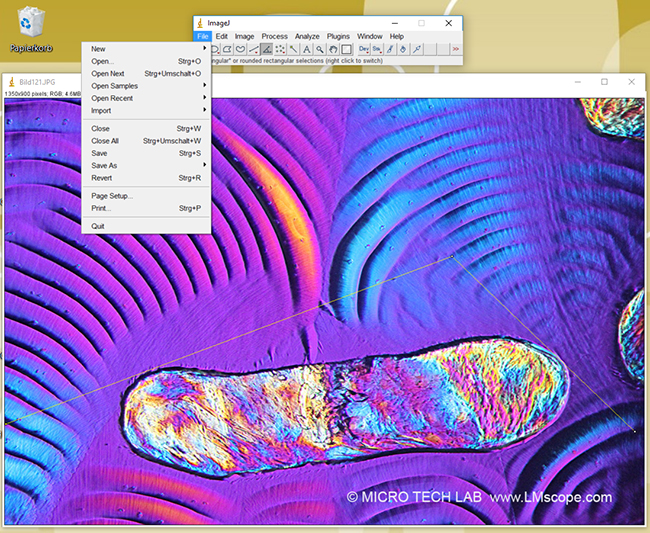Viewport: 650px width, 533px height.
Task: Select the Magnifying glass tool
Action: pos(320,49)
